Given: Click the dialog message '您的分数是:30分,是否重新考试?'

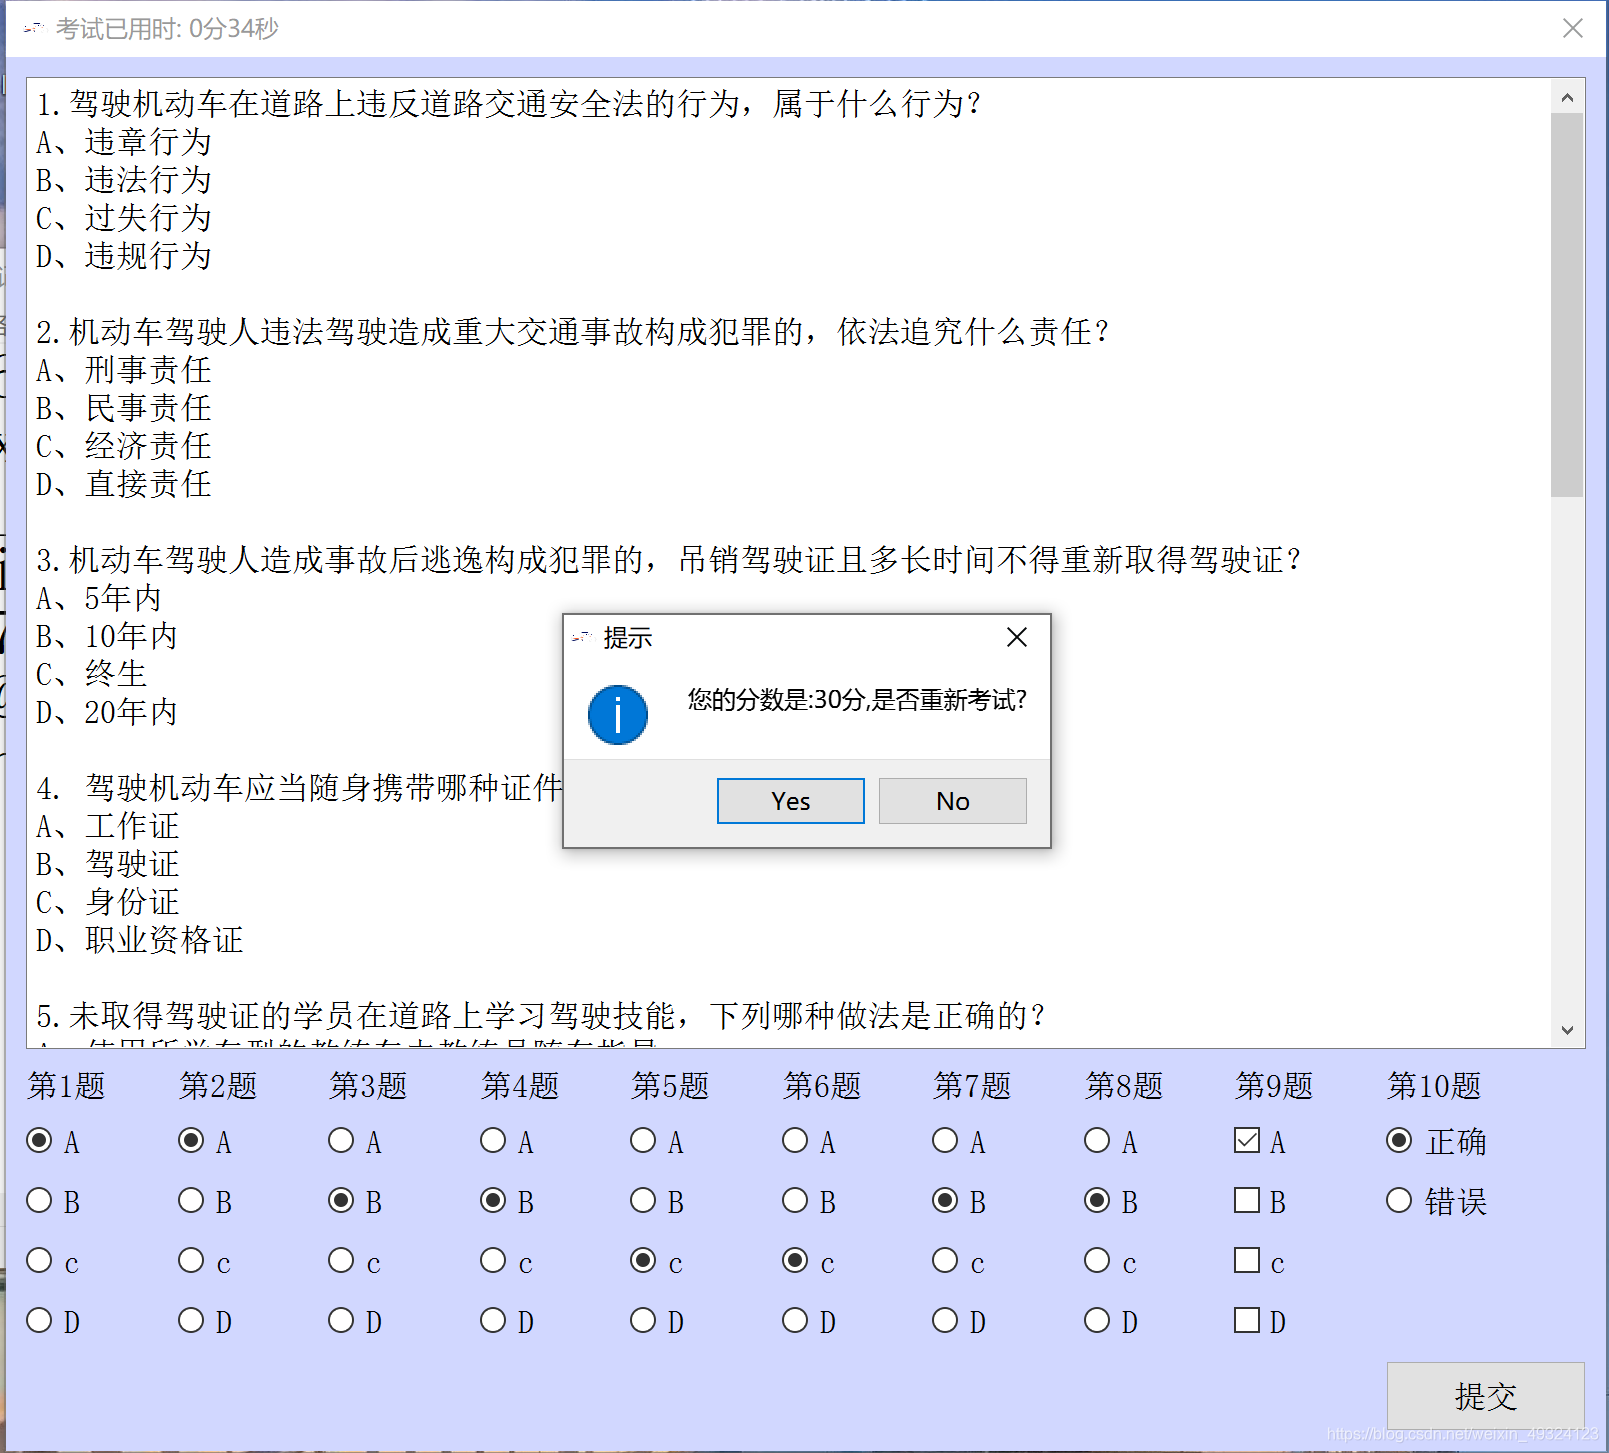Looking at the screenshot, I should click(857, 700).
